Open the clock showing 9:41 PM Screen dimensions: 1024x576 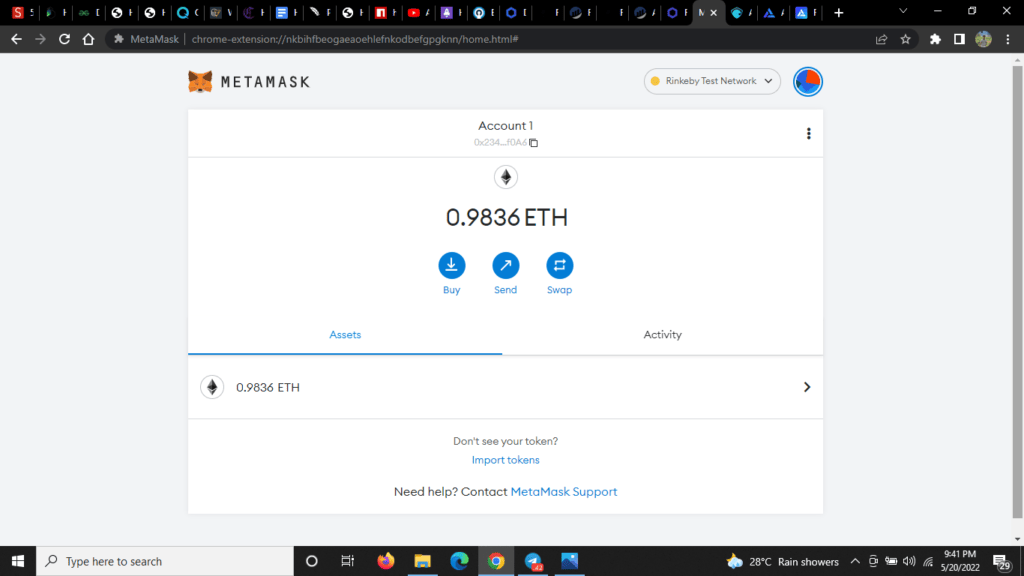coord(960,561)
